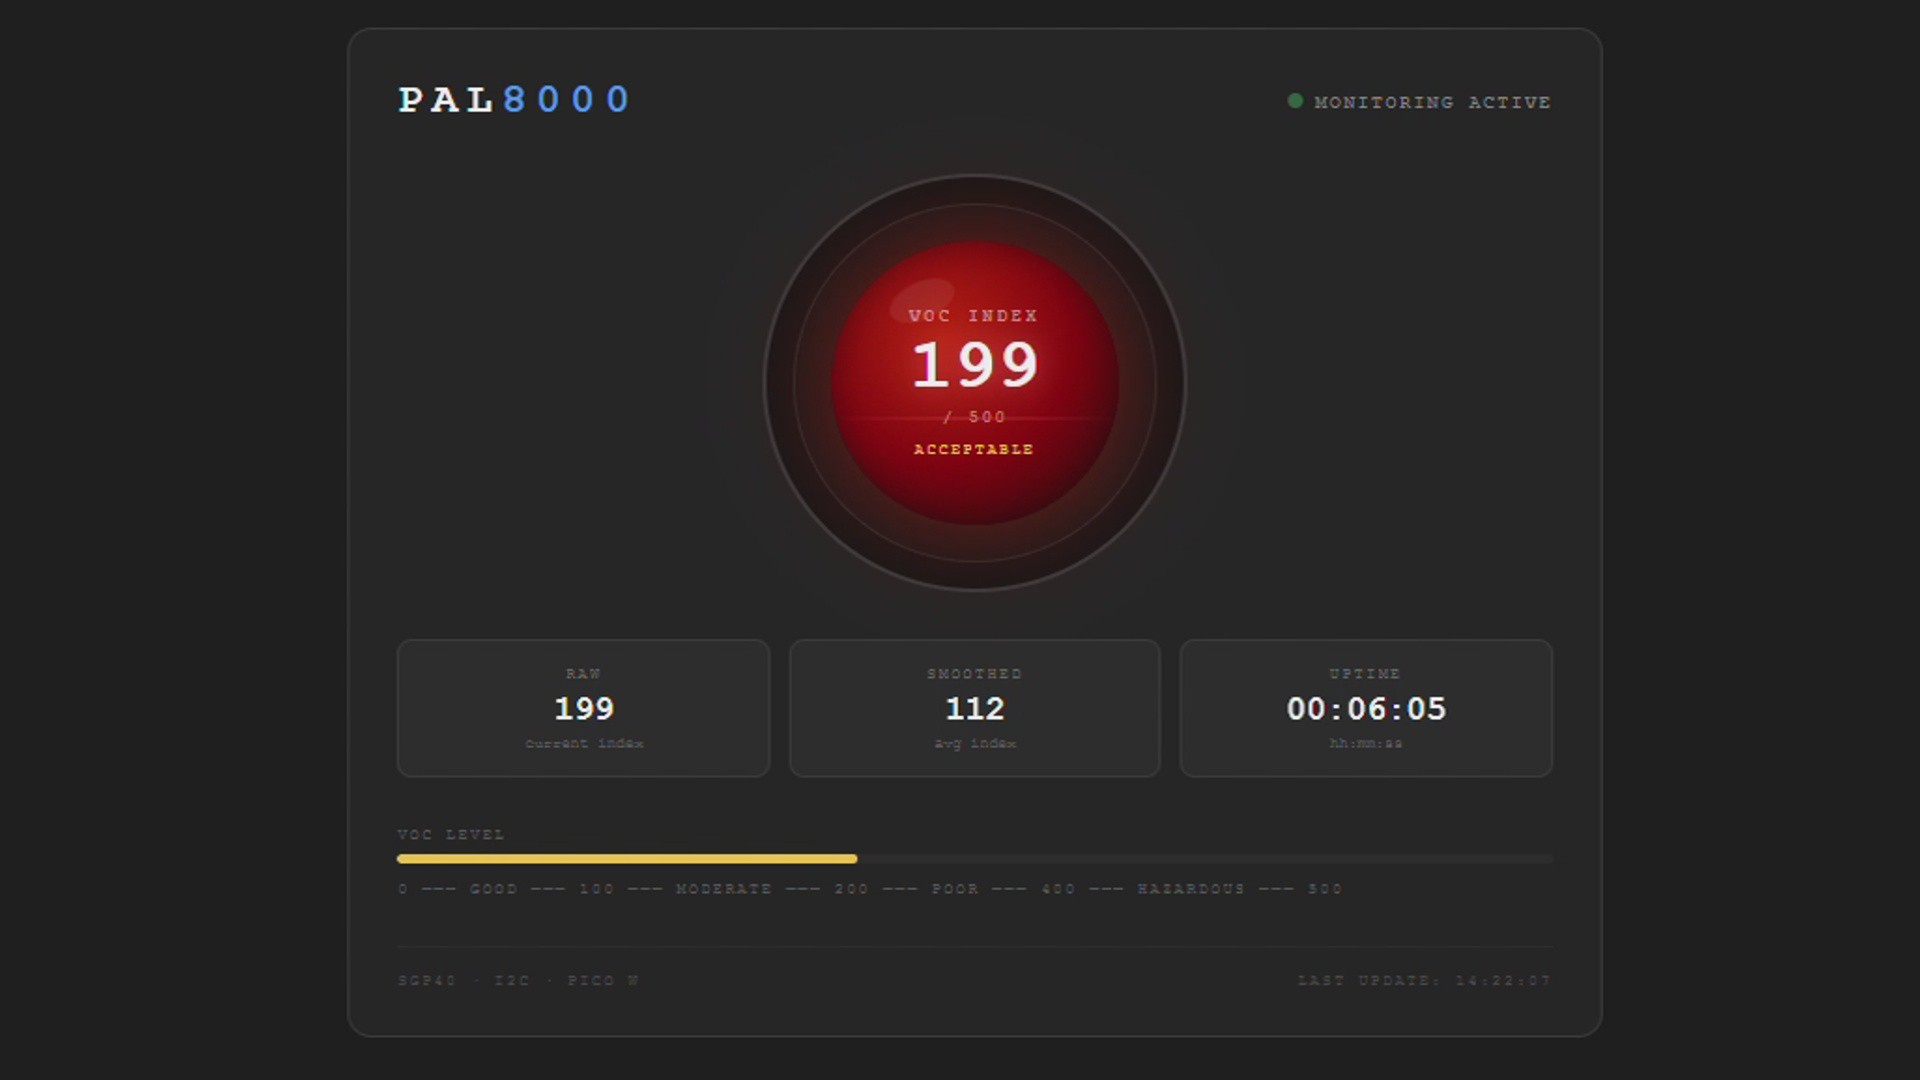Viewport: 1920px width, 1080px height.
Task: Click the '/ 500' scale text
Action: 975,417
